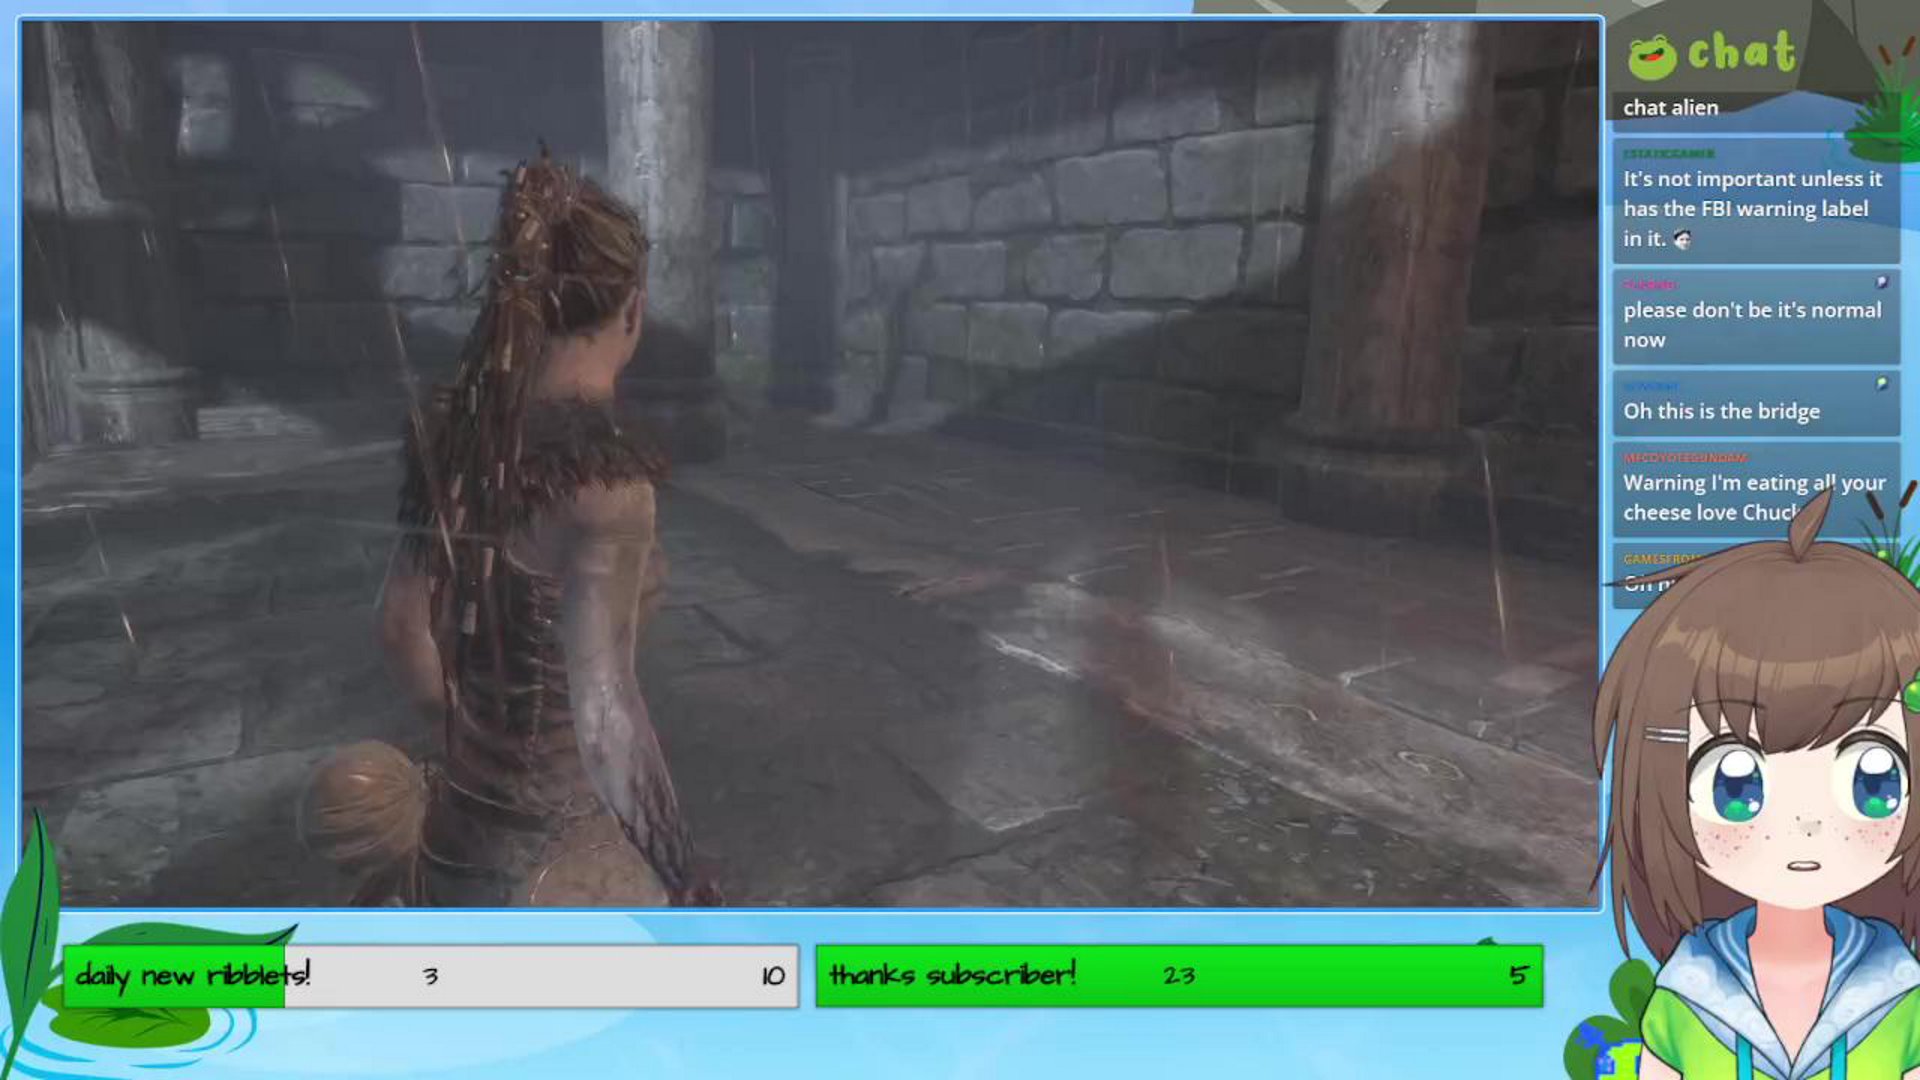Viewport: 1920px width, 1080px height.
Task: Click the subscriber count 23
Action: [1179, 975]
